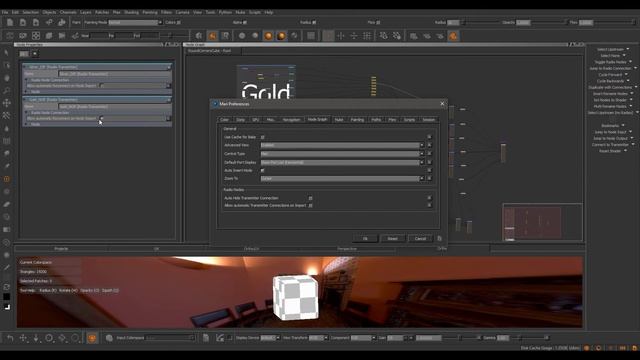Screen dimensions: 640x360
Task: Click the Cancel button in Preferences
Action: 420,238
